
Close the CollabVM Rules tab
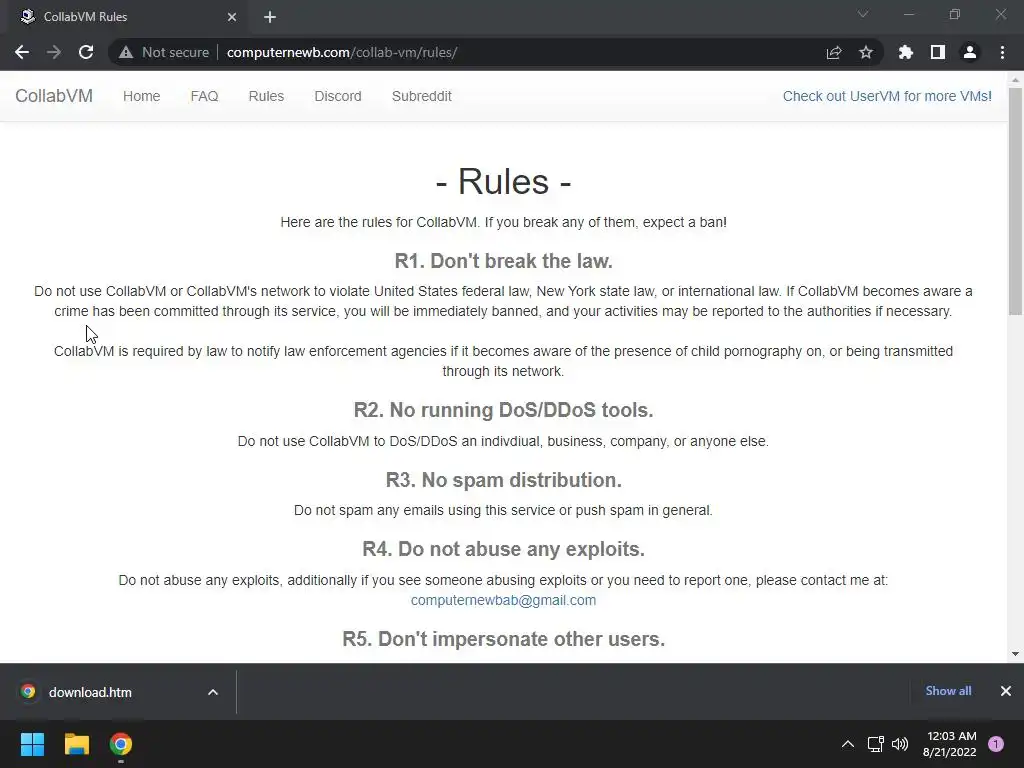click(232, 17)
